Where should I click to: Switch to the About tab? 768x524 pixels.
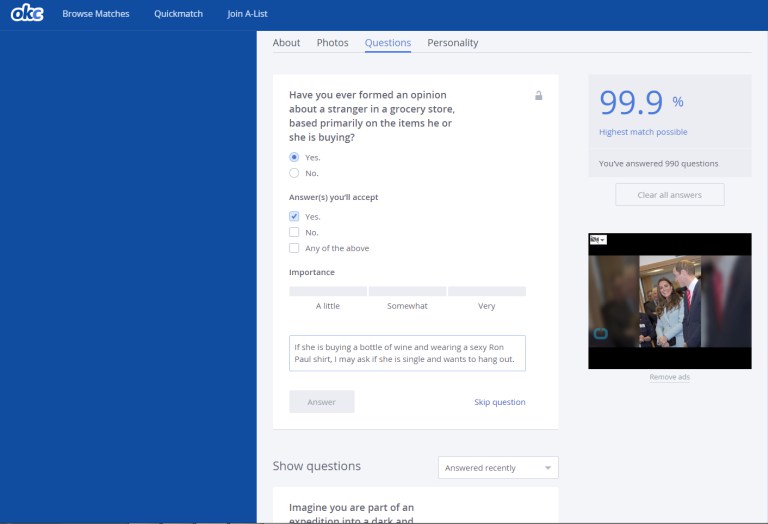coord(286,43)
